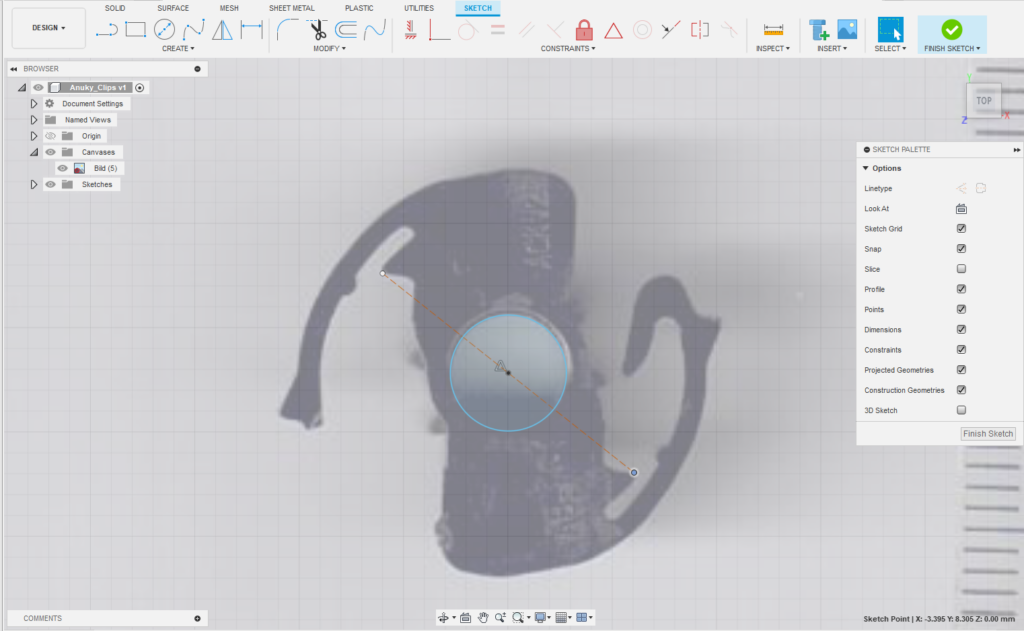Activate the Pan hand tool

point(482,618)
